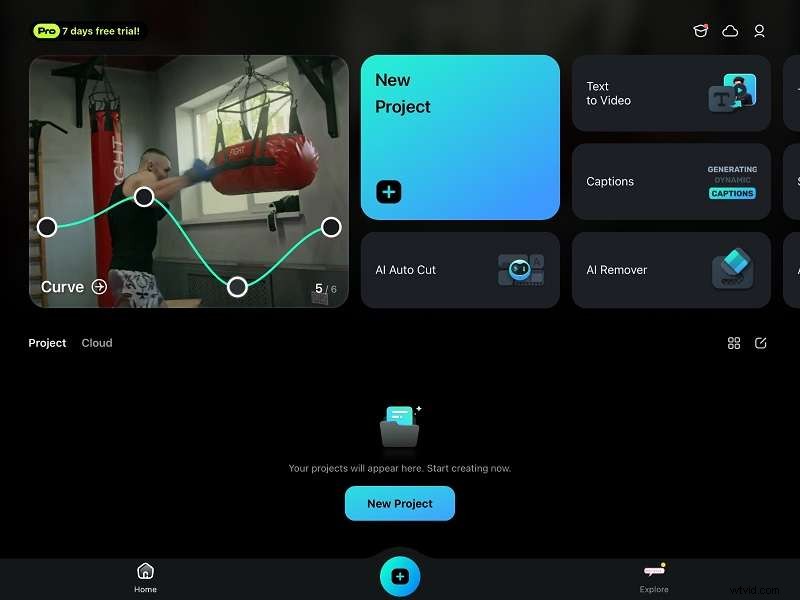Tap the center plus button in bottom bar
This screenshot has width=800, height=600.
(400, 575)
